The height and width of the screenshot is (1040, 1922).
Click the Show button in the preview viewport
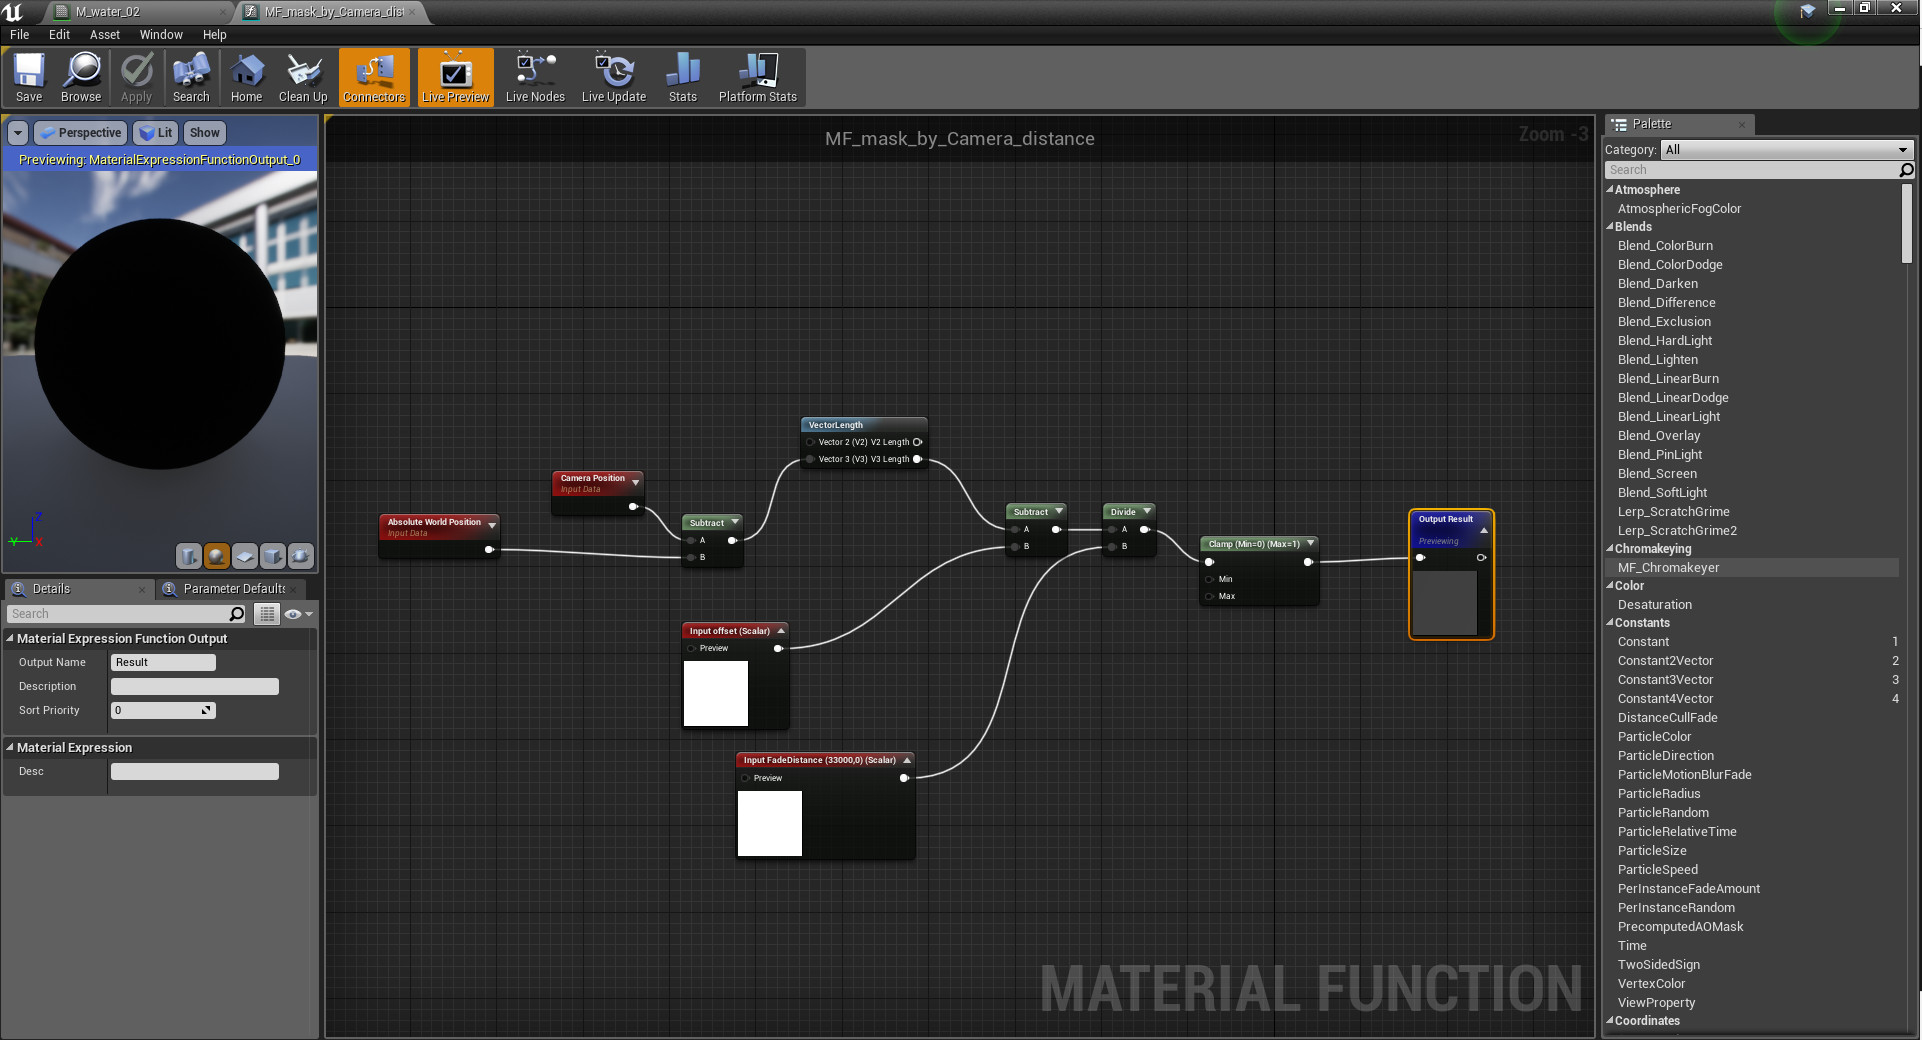pos(204,132)
